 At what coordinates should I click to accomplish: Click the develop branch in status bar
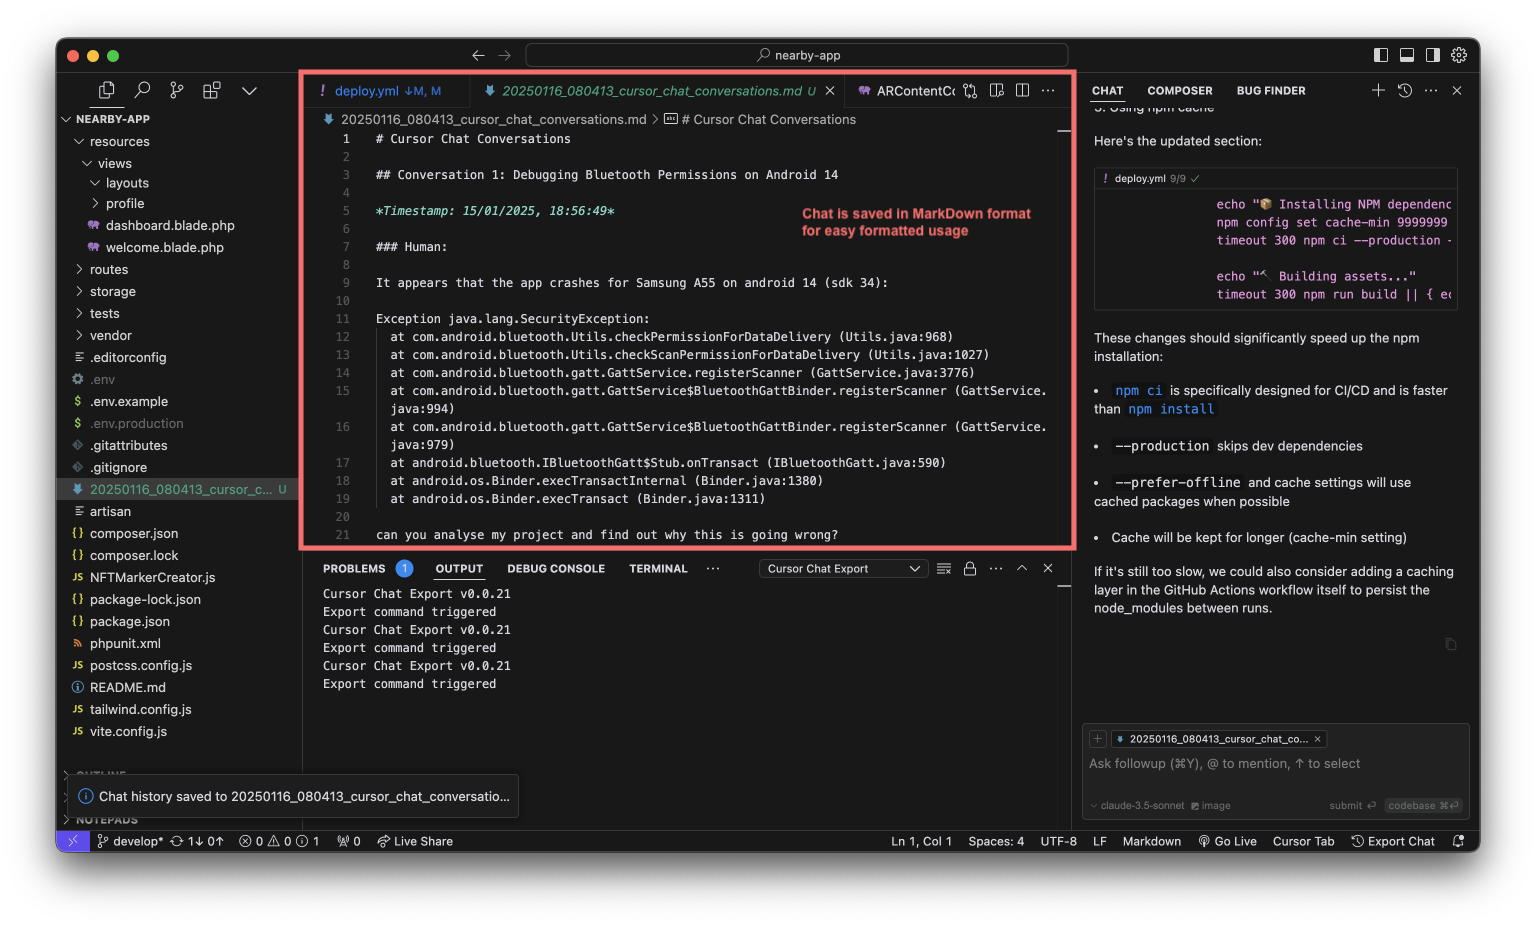click(130, 842)
